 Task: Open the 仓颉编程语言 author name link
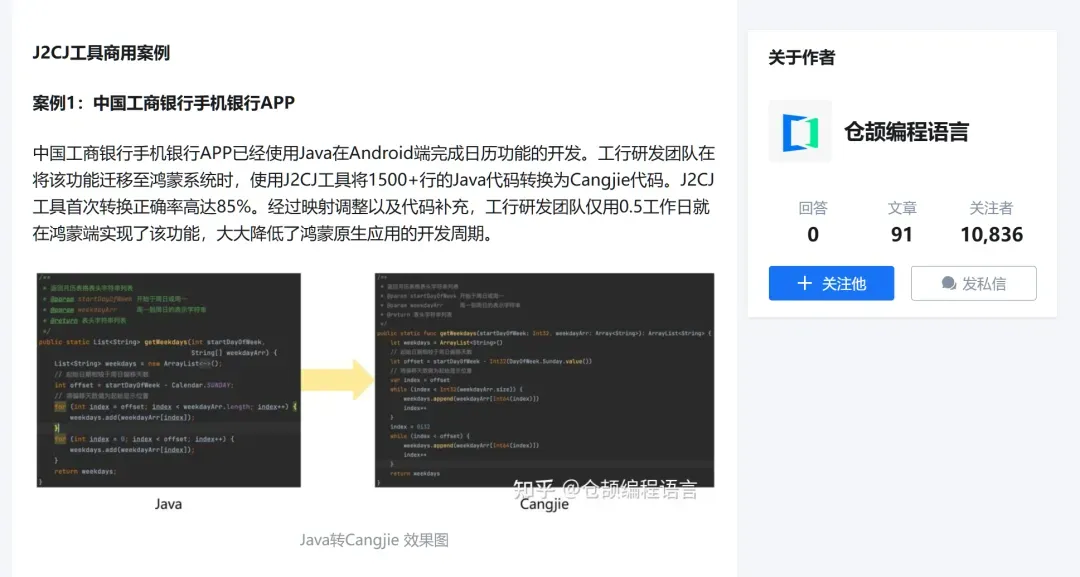(x=906, y=132)
